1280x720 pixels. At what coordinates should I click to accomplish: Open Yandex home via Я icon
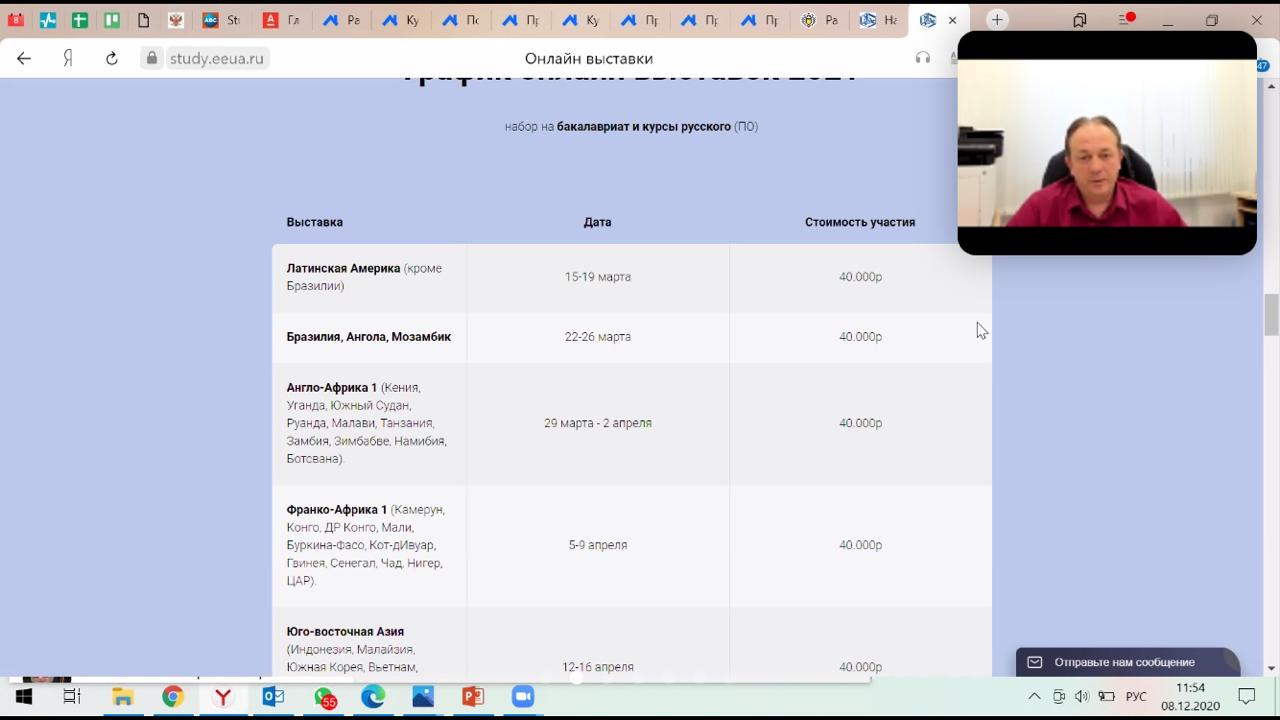68,58
